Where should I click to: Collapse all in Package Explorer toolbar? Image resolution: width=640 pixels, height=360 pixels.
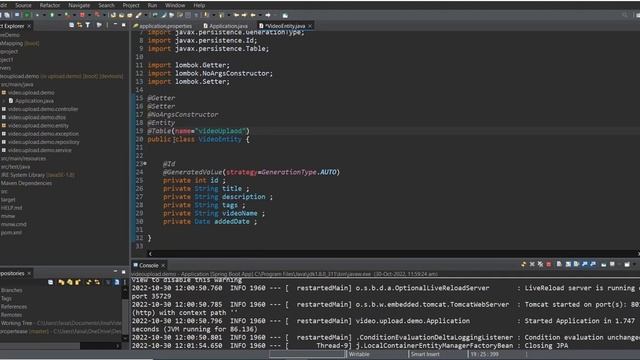point(71,25)
